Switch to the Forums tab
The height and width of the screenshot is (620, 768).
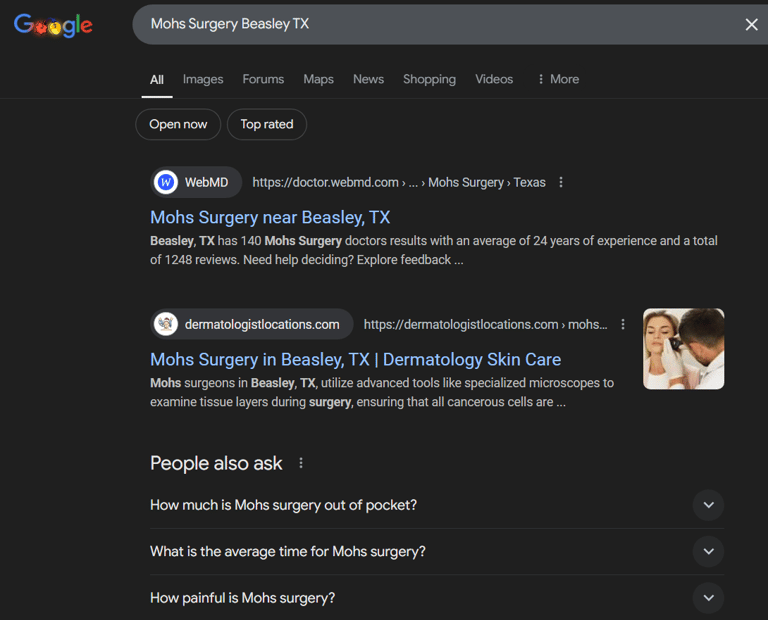click(263, 79)
